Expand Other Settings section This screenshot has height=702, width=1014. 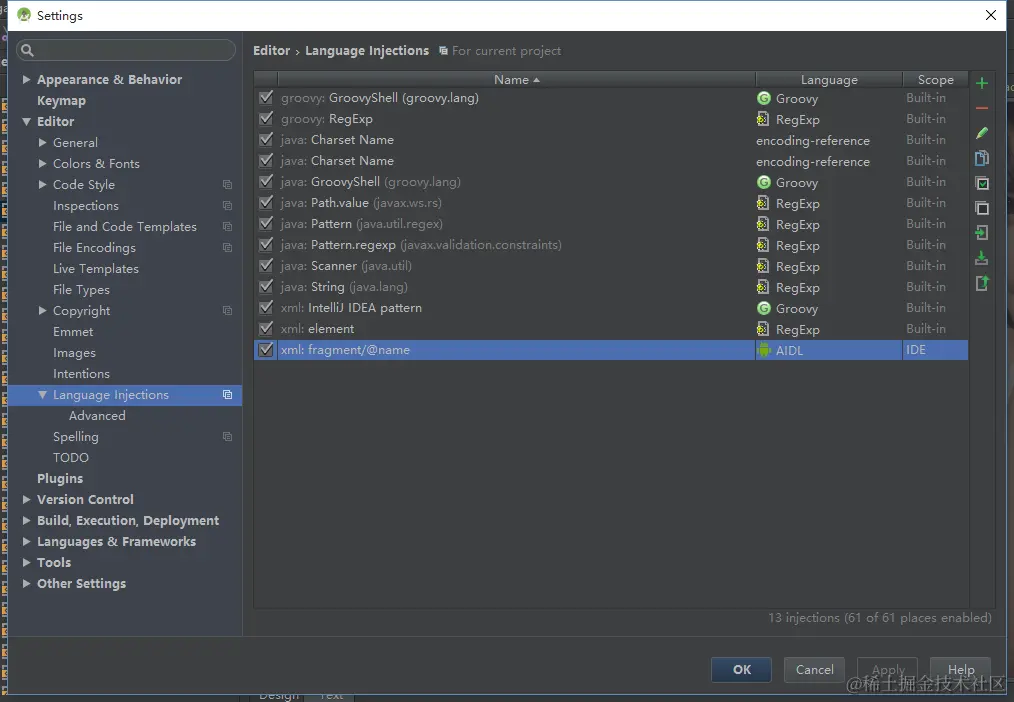point(27,584)
